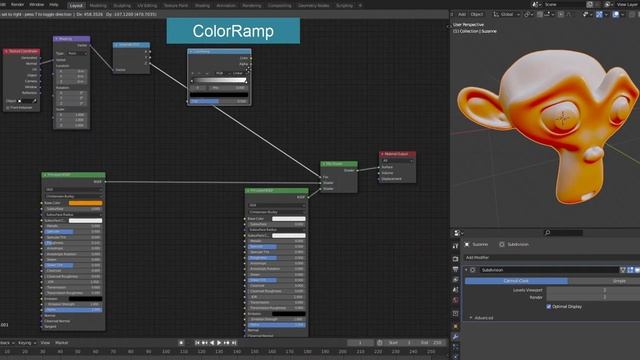Click the pivot point icon in viewport header

pyautogui.click(x=528, y=14)
